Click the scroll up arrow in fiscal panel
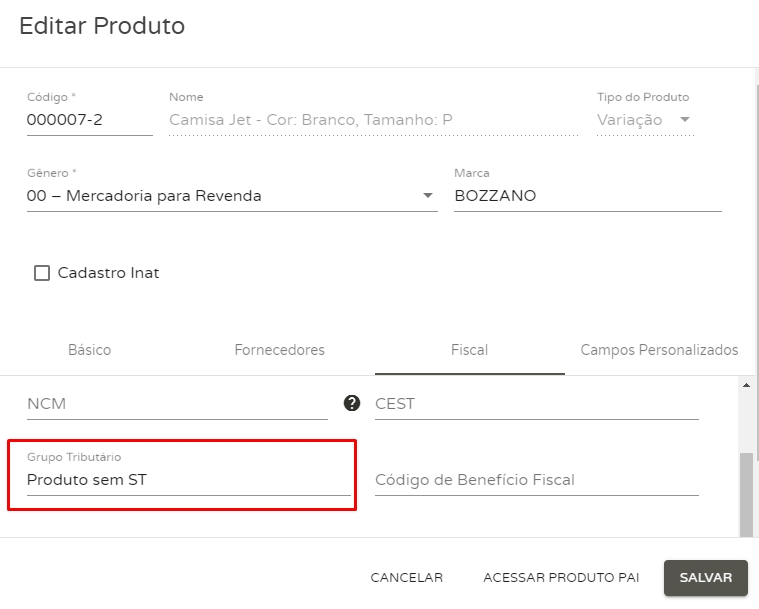759x609 pixels. [x=745, y=384]
